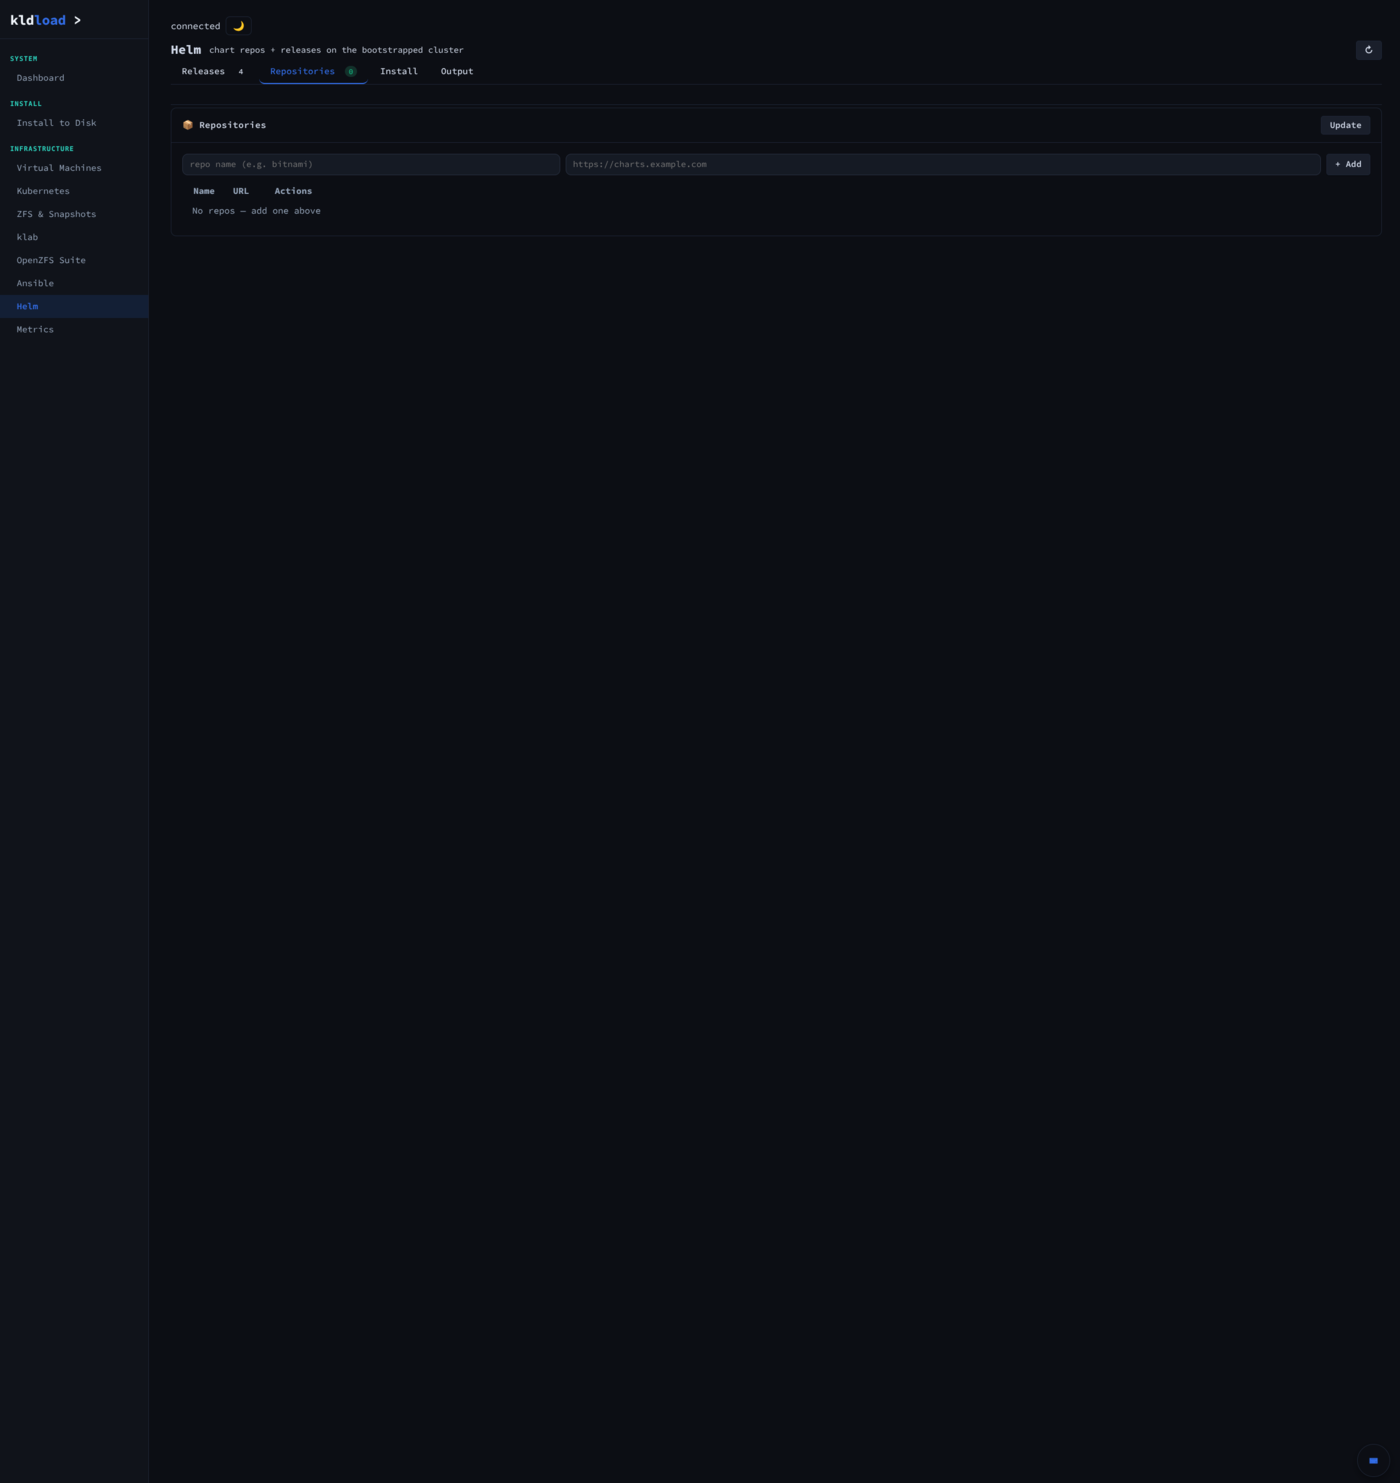Click the Actions column header
Image resolution: width=1400 pixels, height=1483 pixels.
(x=293, y=191)
